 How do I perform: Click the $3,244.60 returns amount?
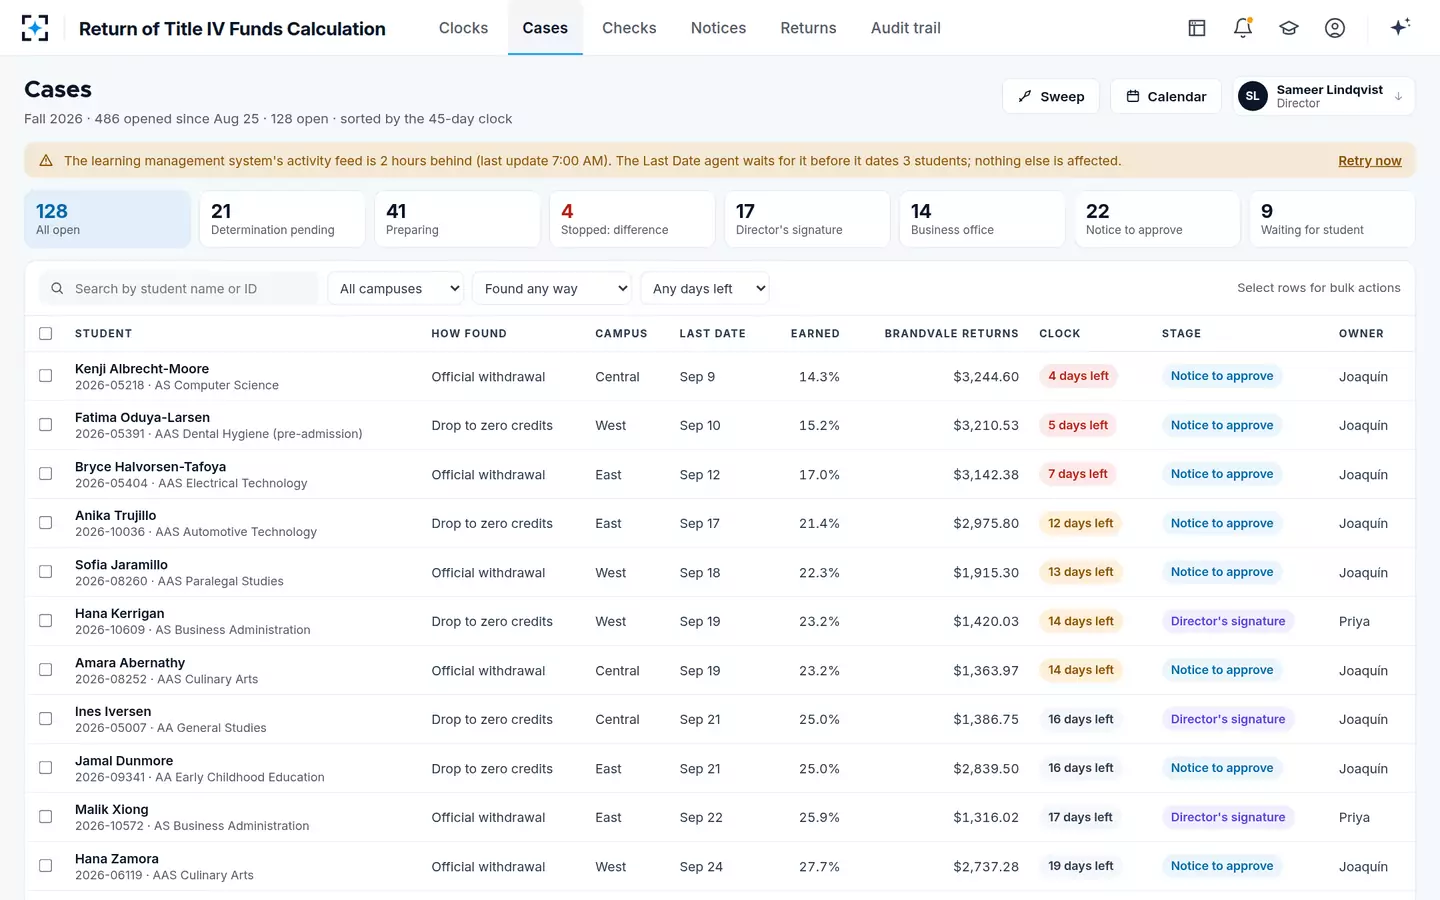[986, 377]
